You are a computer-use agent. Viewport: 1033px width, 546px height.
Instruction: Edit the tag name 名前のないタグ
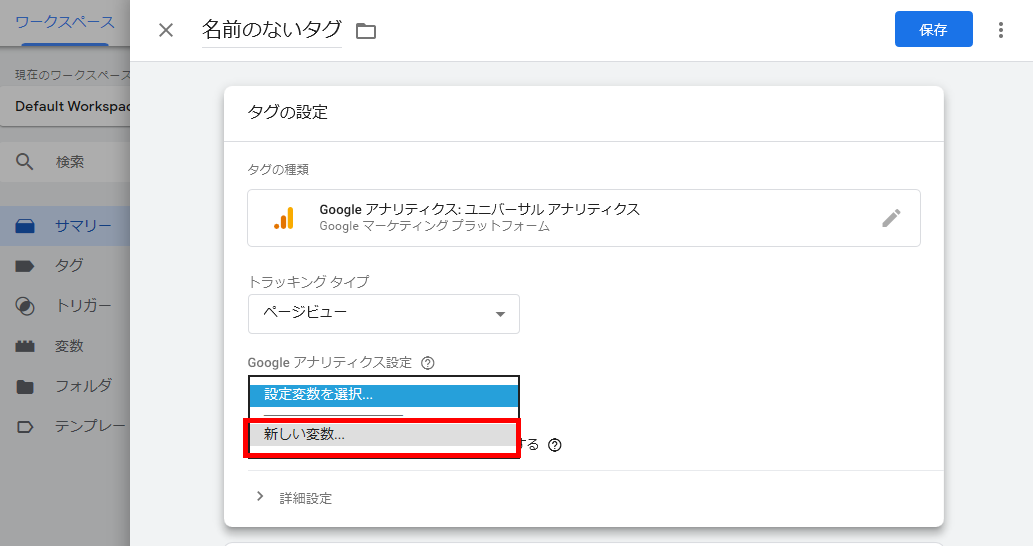click(271, 30)
